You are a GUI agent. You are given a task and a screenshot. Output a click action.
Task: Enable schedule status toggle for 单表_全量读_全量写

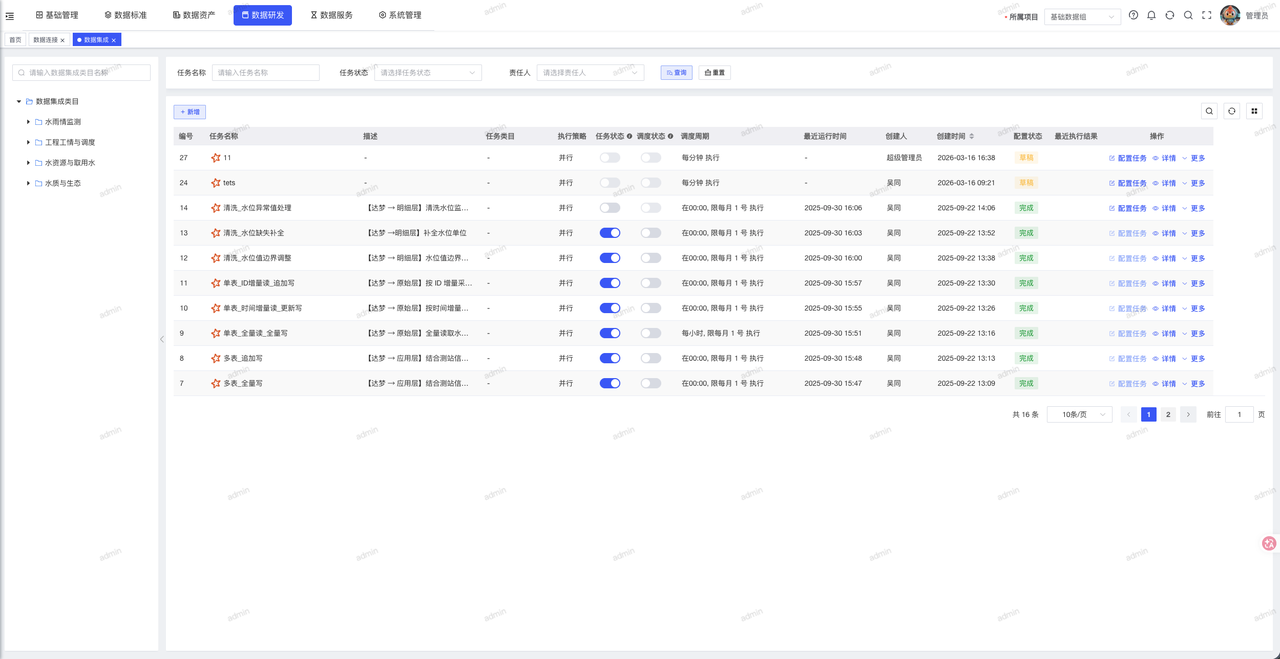click(650, 333)
